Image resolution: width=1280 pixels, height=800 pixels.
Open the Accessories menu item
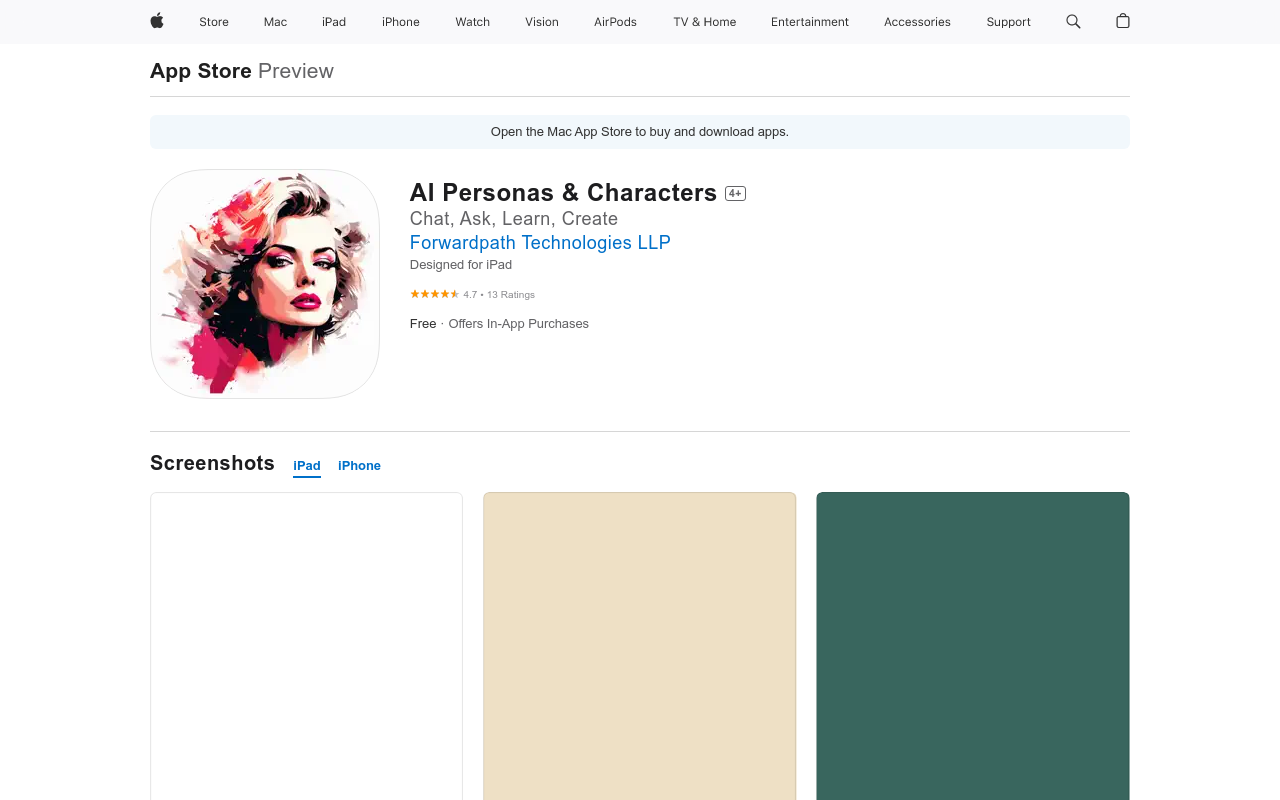tap(917, 22)
